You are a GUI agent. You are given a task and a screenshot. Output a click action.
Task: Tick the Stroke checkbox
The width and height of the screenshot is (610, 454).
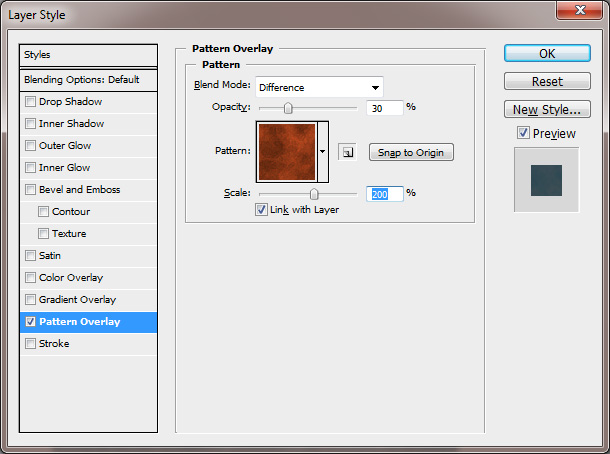click(x=30, y=343)
